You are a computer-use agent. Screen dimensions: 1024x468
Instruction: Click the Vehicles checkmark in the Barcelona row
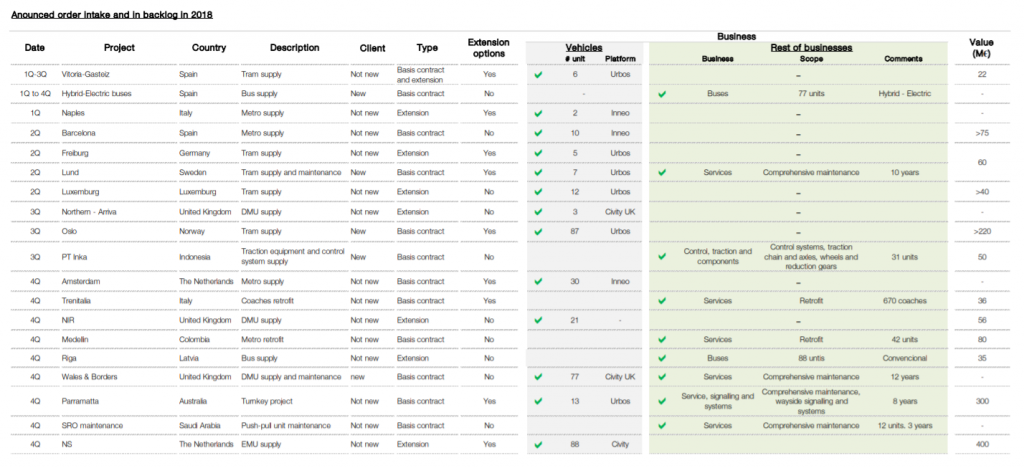tap(538, 133)
